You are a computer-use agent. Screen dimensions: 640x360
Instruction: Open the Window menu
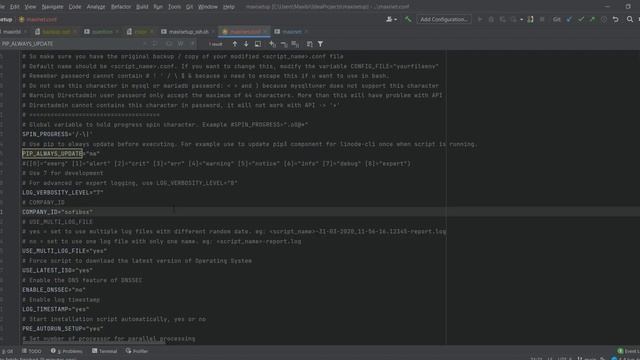pos(208,7)
